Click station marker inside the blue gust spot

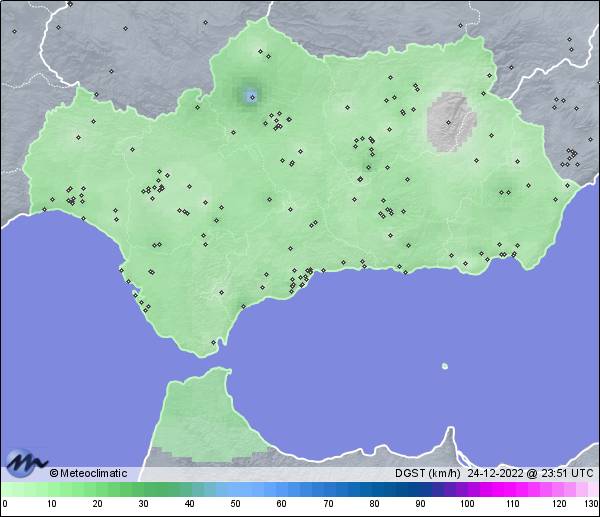click(x=252, y=97)
